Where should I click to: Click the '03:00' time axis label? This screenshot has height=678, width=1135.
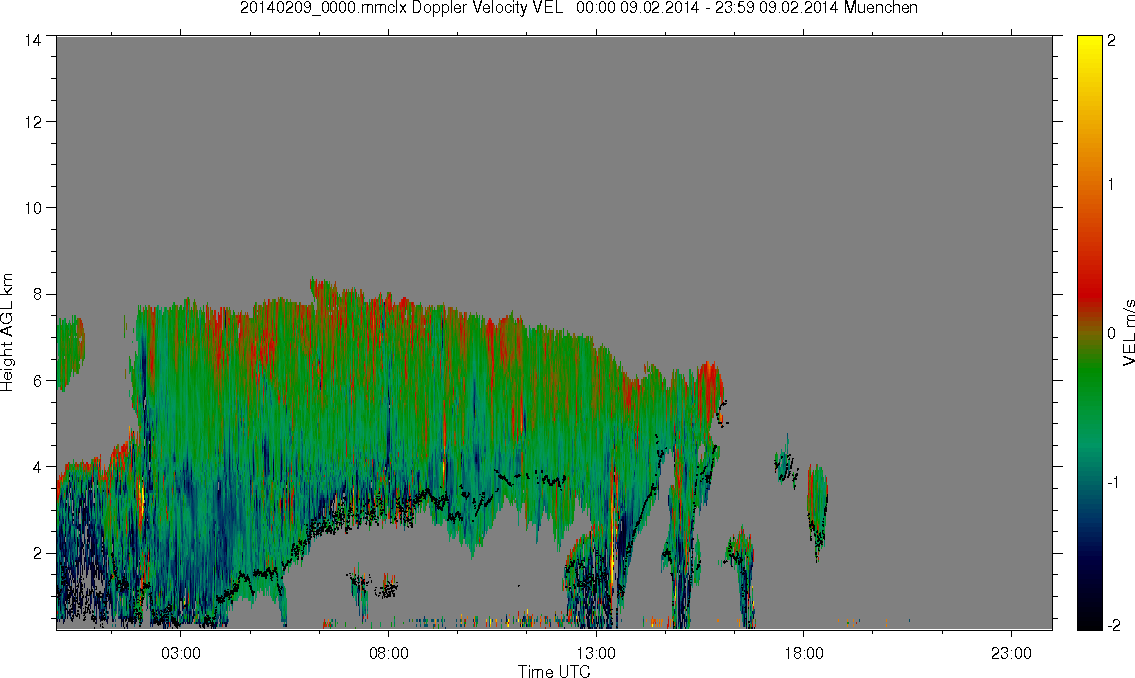click(x=180, y=653)
